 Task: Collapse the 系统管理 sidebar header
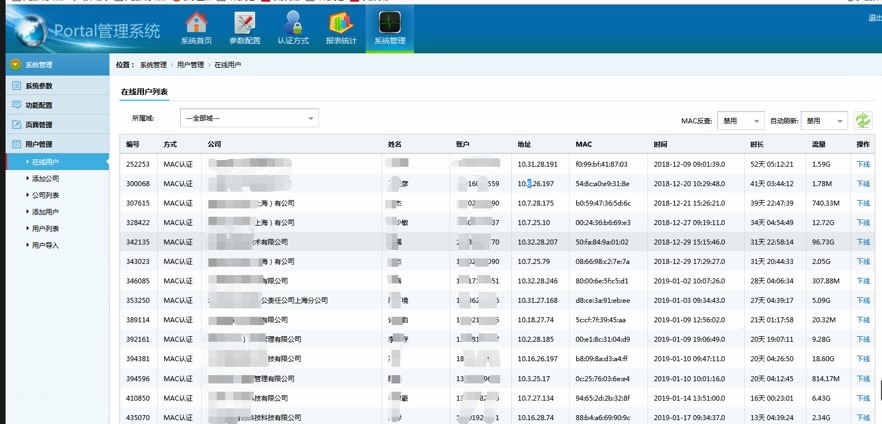(38, 65)
